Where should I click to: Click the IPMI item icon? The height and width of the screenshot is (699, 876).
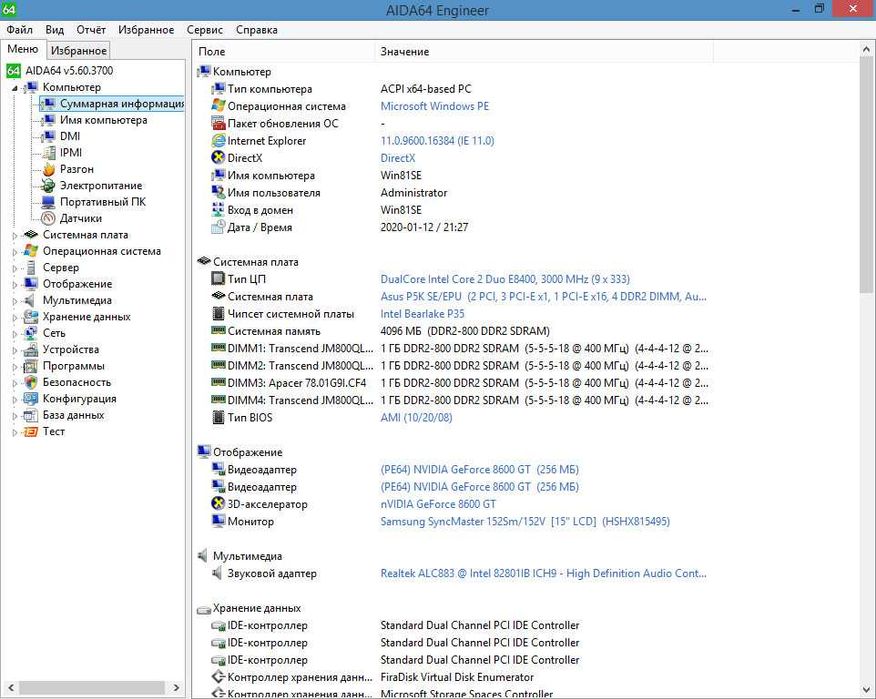[49, 153]
